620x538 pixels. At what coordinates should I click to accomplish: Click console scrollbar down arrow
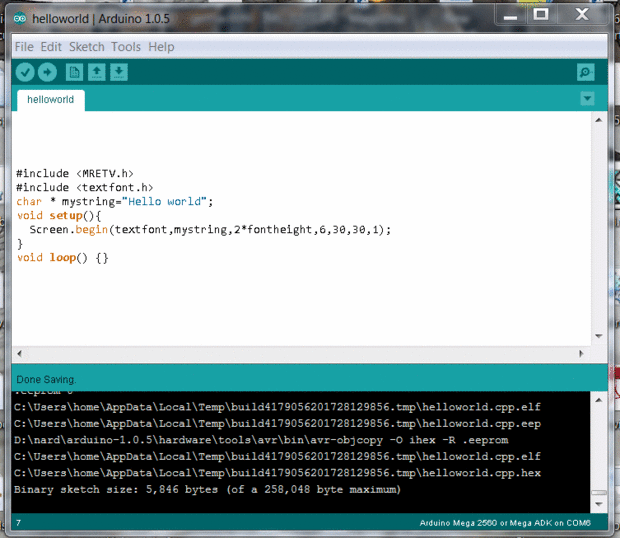[599, 504]
